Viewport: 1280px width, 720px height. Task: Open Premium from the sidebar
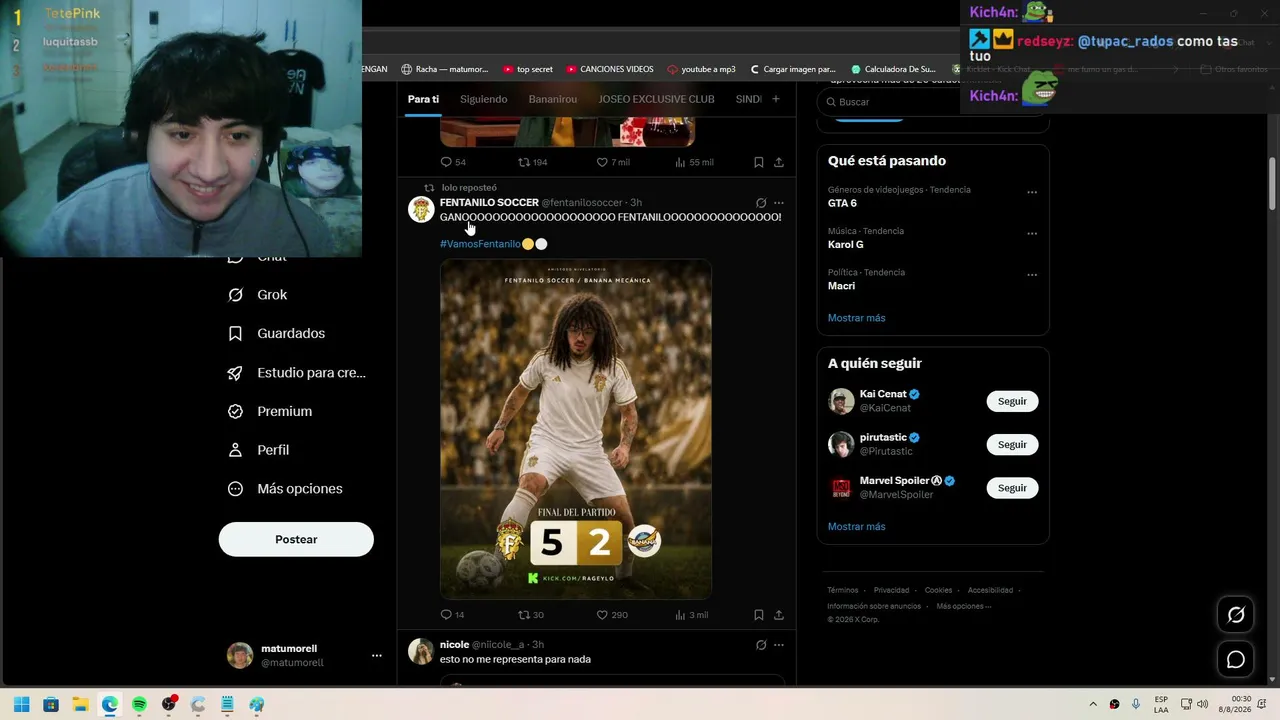[270, 411]
